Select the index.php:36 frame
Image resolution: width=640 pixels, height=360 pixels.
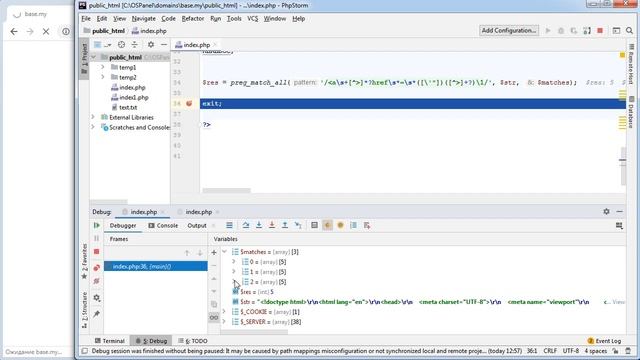156,267
